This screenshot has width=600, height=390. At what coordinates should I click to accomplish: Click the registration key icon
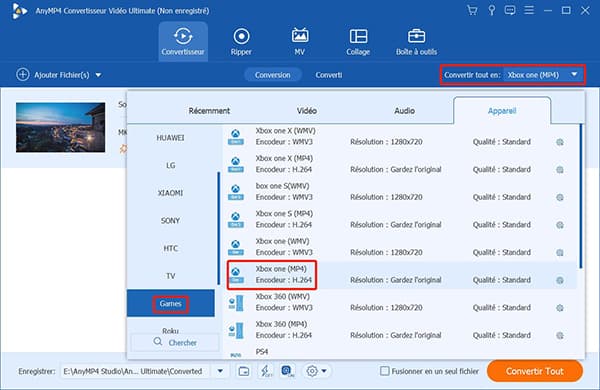491,10
